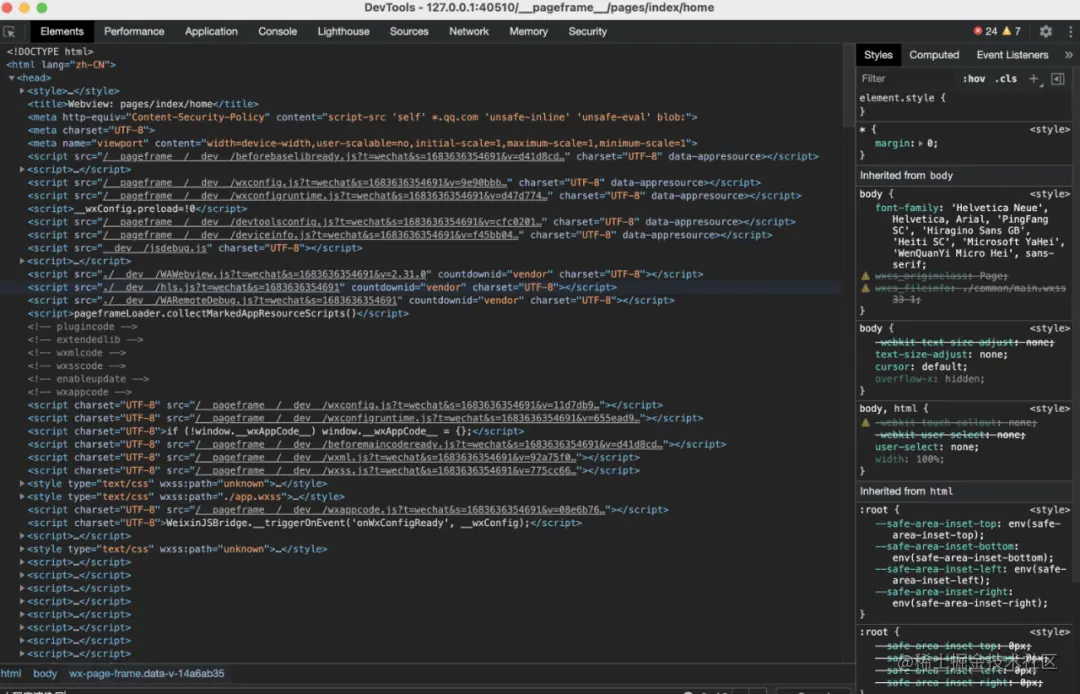Select the wxappcode comment line
1080x694 pixels.
(80, 392)
